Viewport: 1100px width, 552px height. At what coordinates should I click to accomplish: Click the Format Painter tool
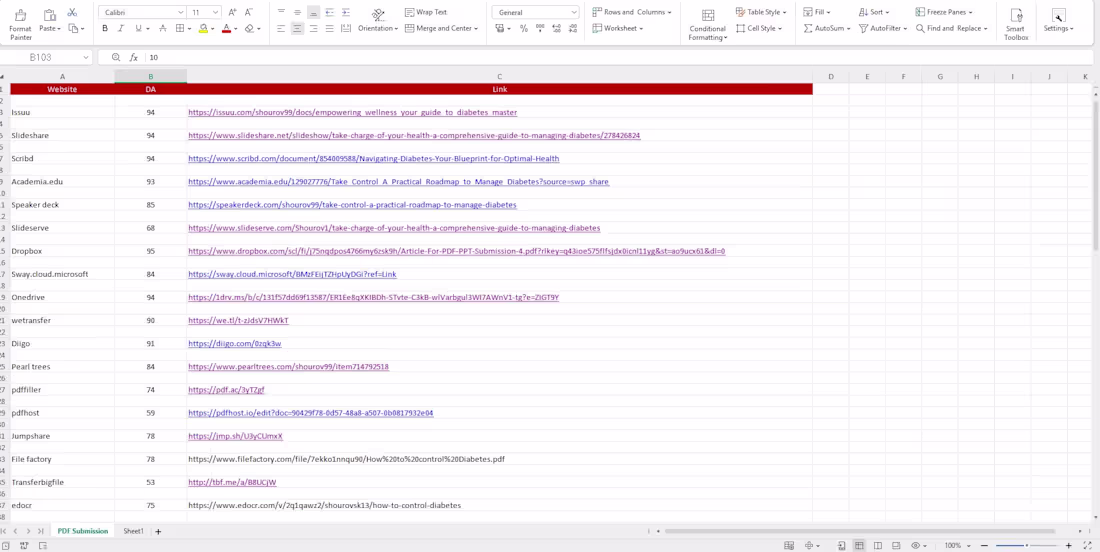pyautogui.click(x=20, y=24)
